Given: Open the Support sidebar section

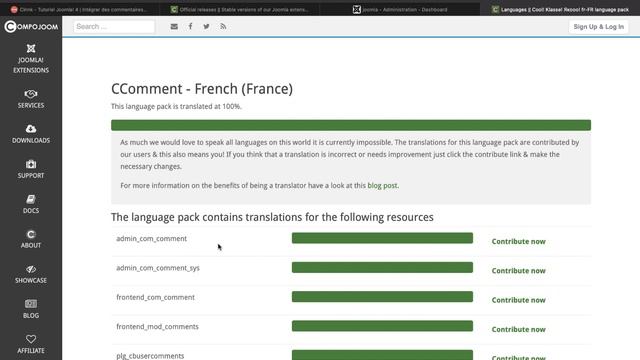Looking at the screenshot, I should tap(31, 169).
